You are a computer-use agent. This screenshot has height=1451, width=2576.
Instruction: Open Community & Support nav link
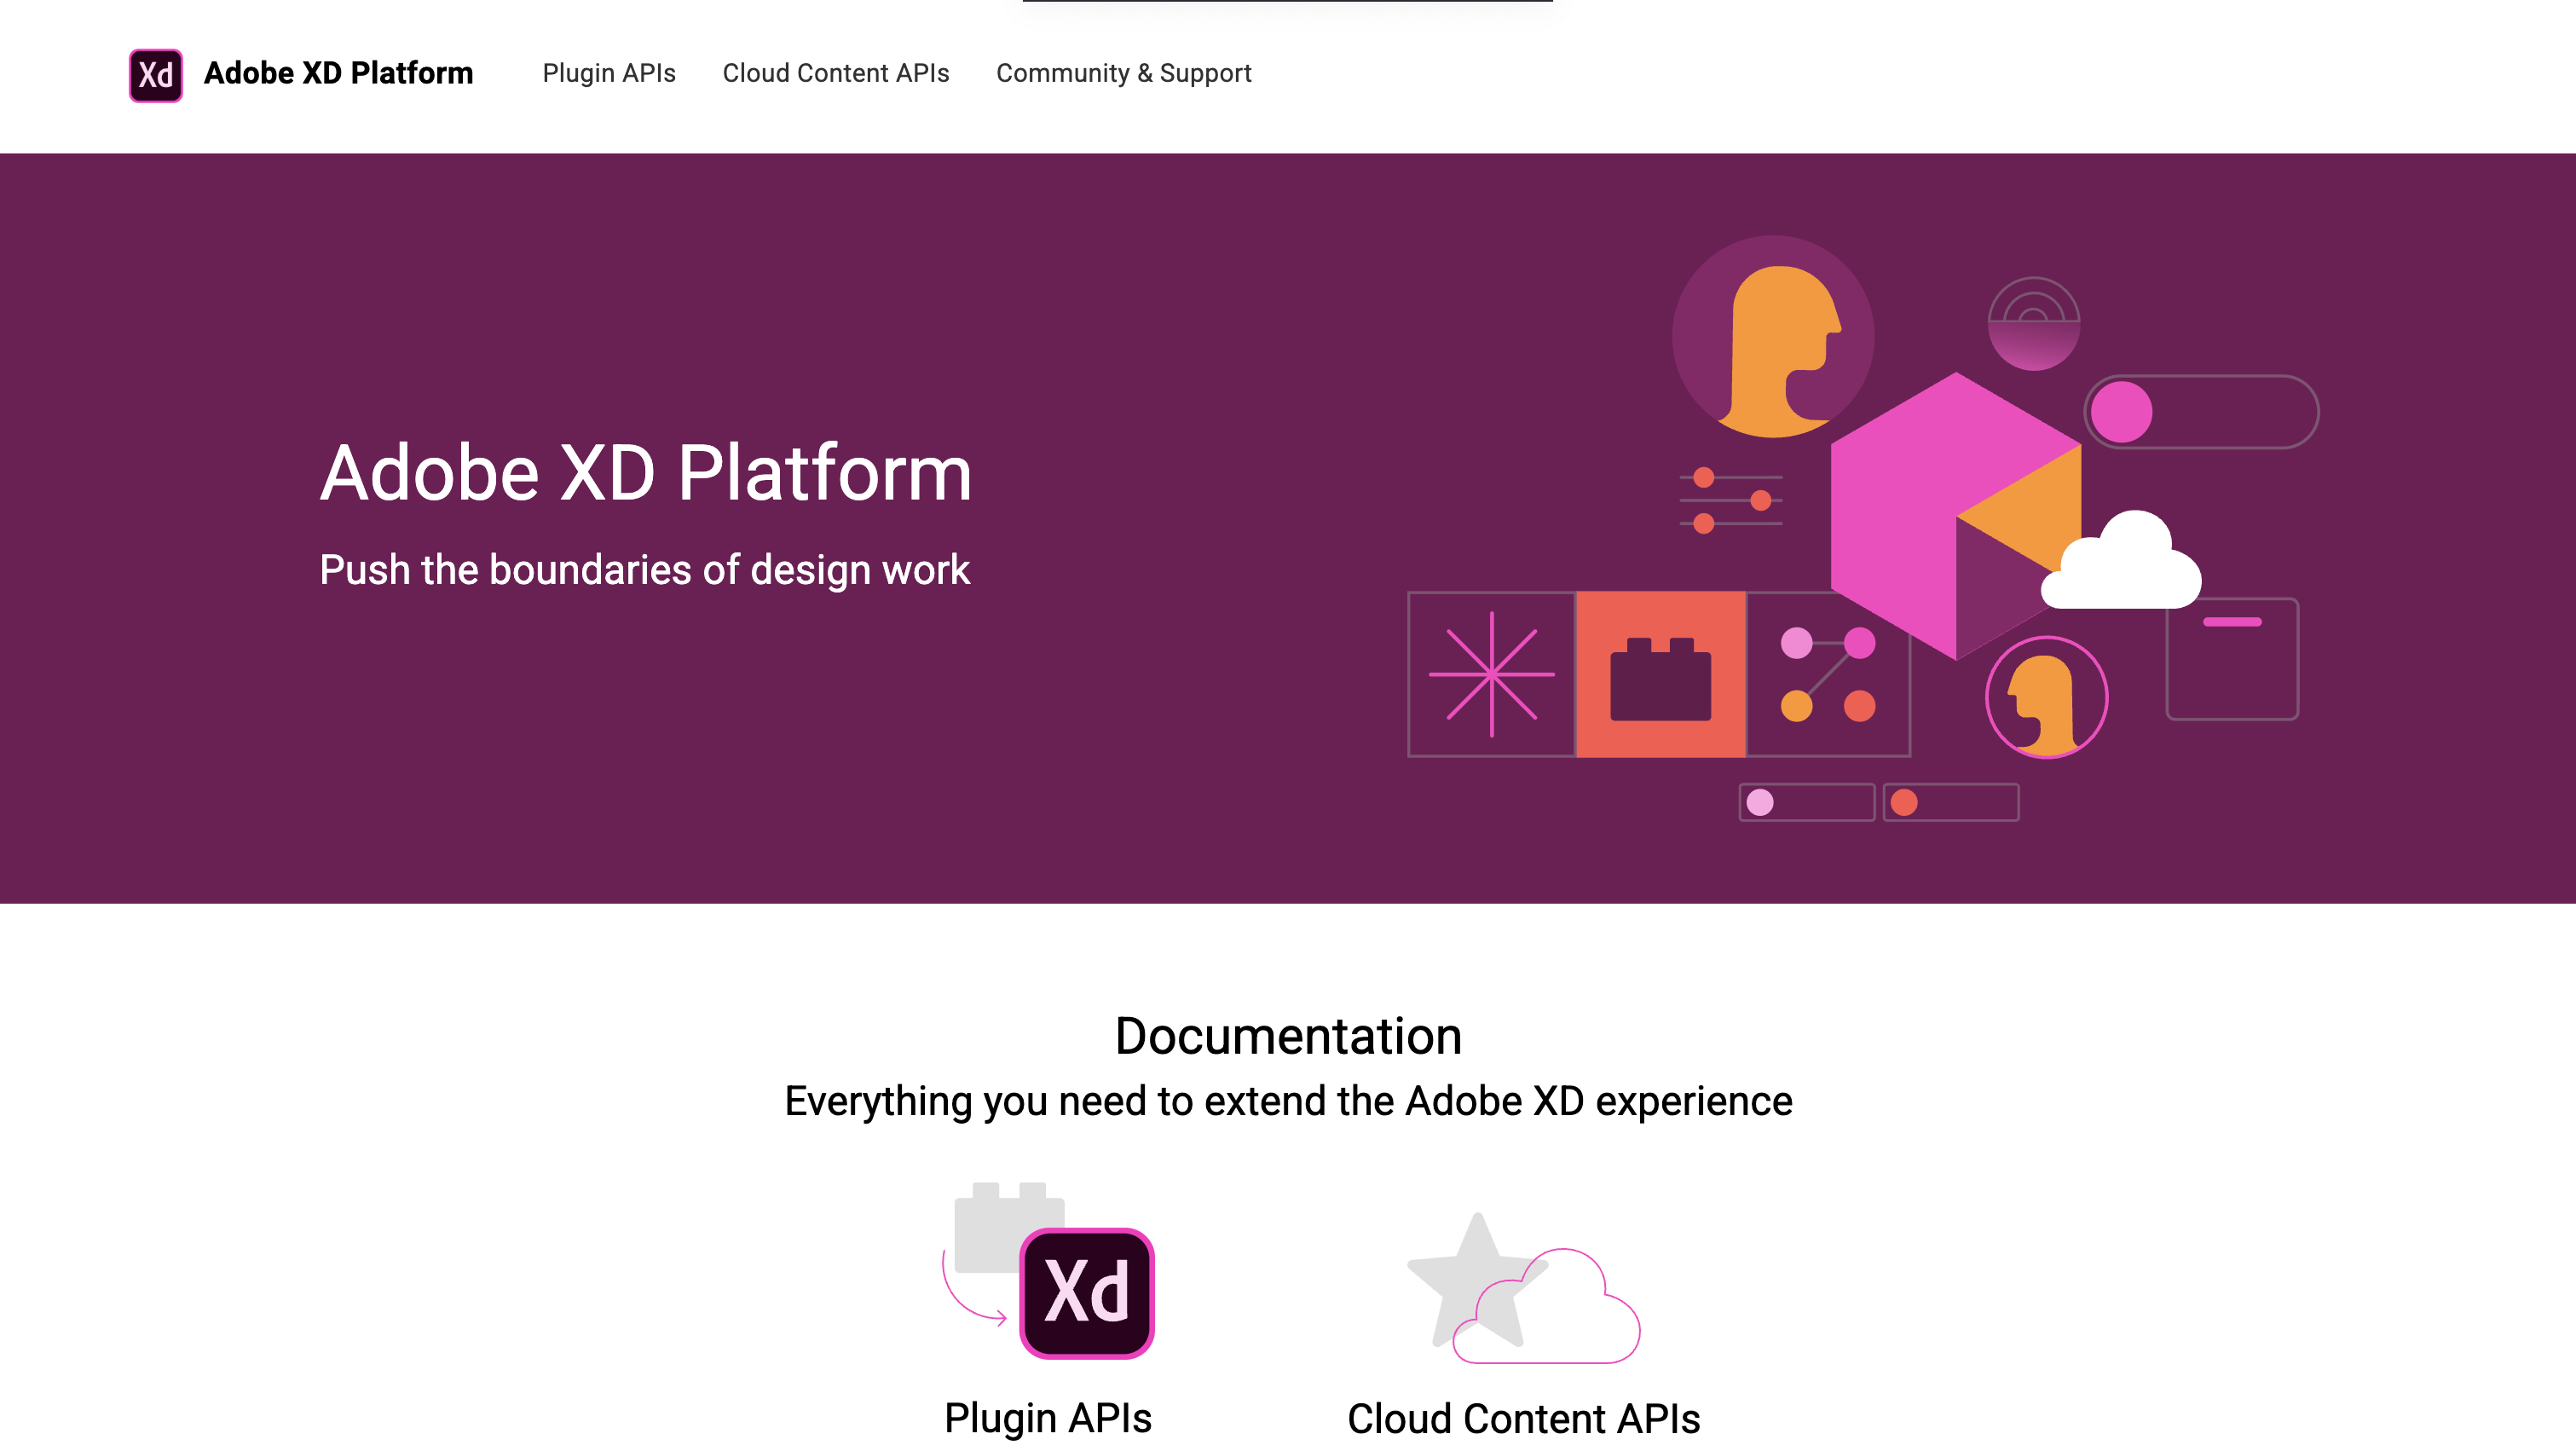click(1123, 73)
